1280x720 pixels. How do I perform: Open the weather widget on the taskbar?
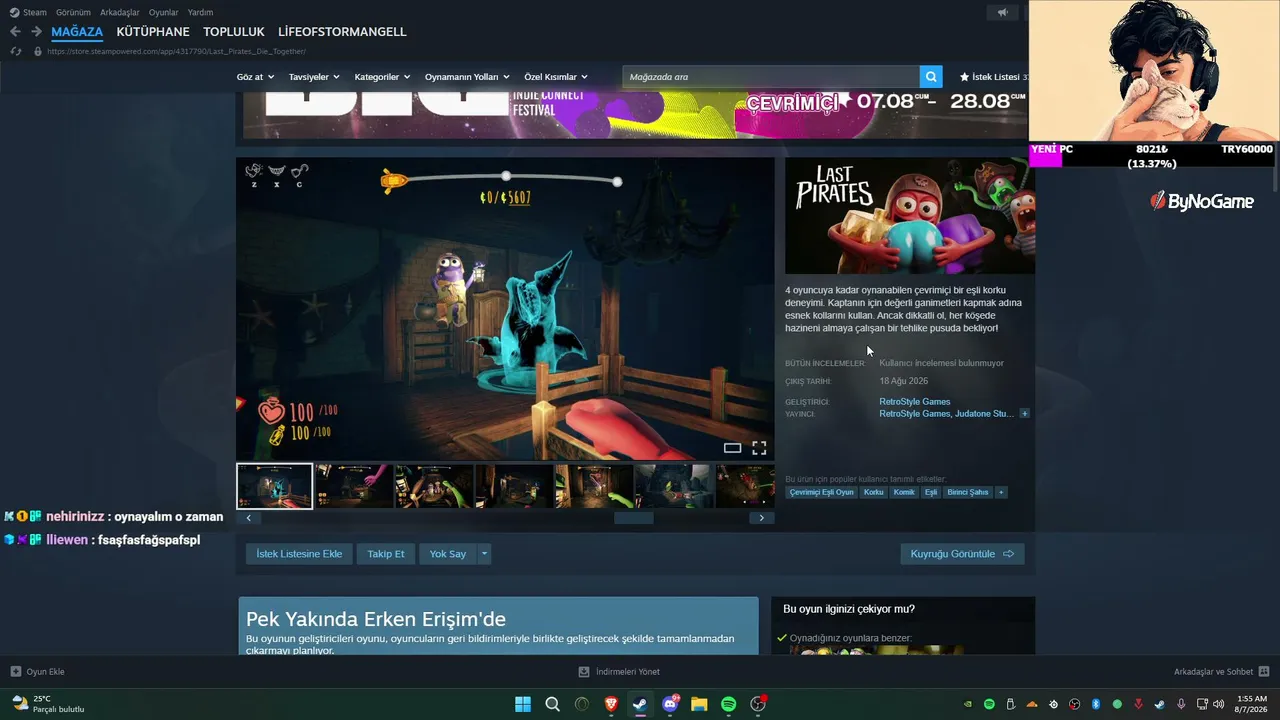tap(48, 704)
